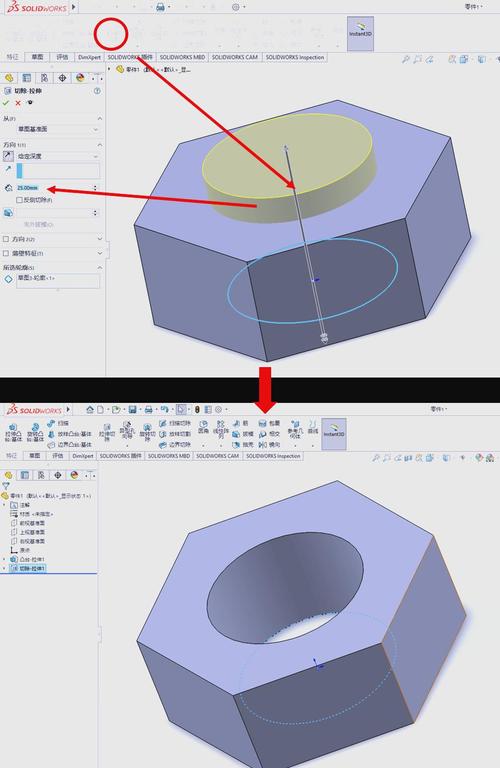Click Print icon in lower toolbar
Viewport: 500px width, 768px height.
[x=148, y=409]
